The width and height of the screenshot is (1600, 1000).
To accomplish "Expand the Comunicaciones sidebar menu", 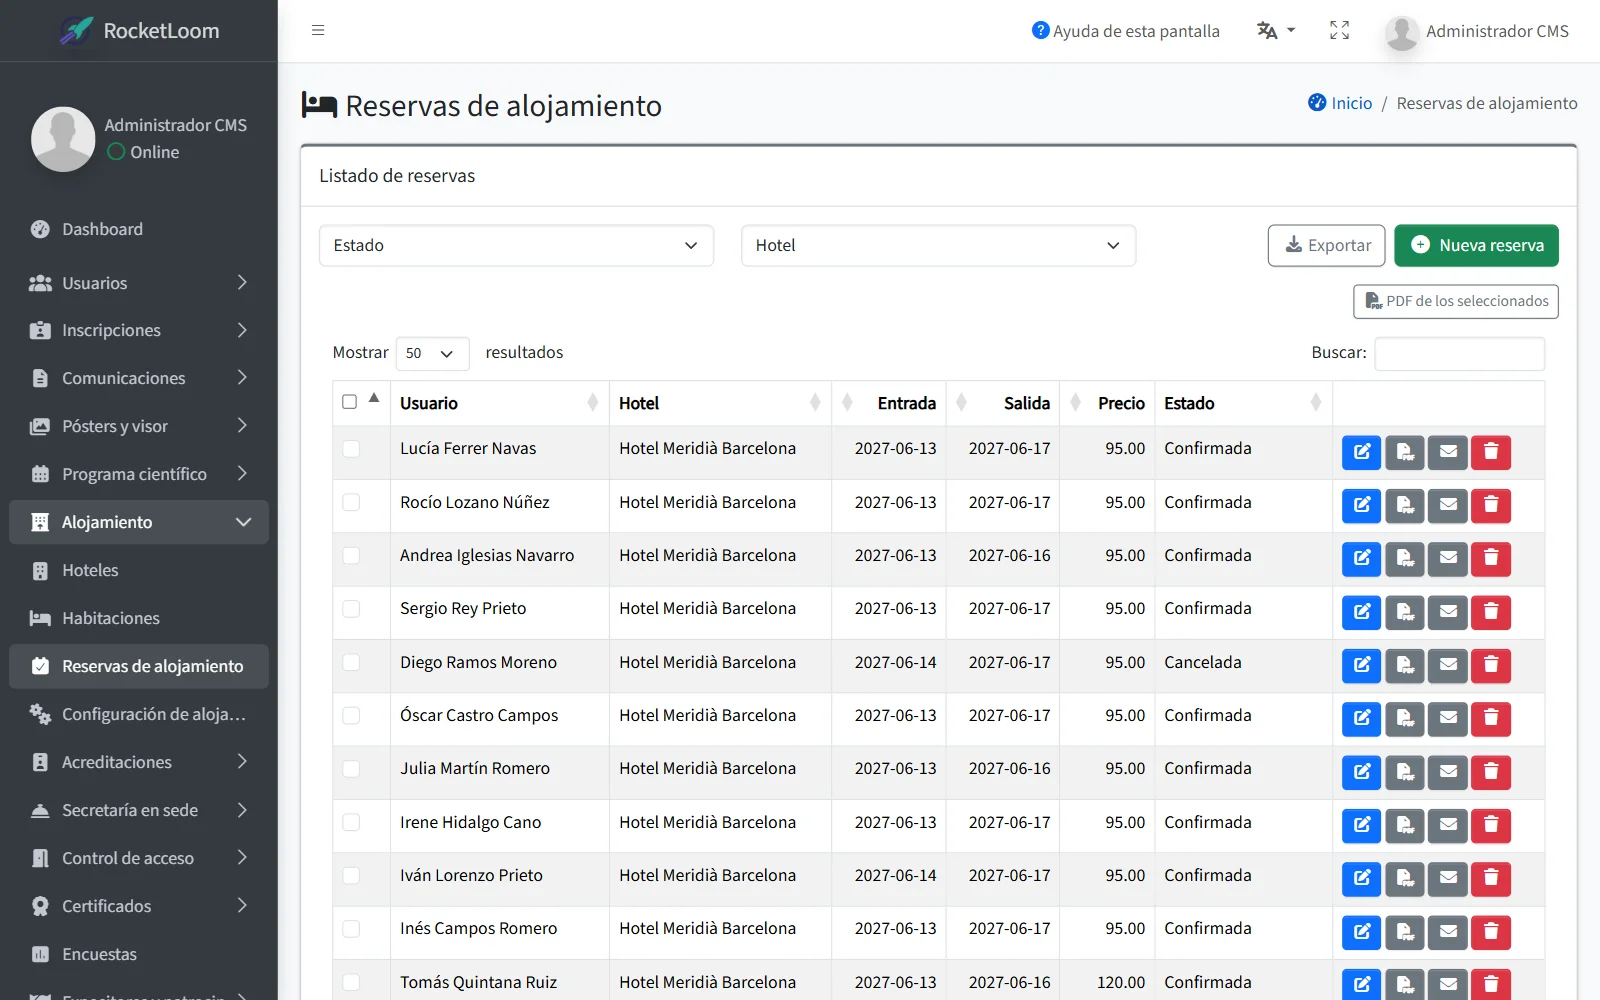I will 139,378.
